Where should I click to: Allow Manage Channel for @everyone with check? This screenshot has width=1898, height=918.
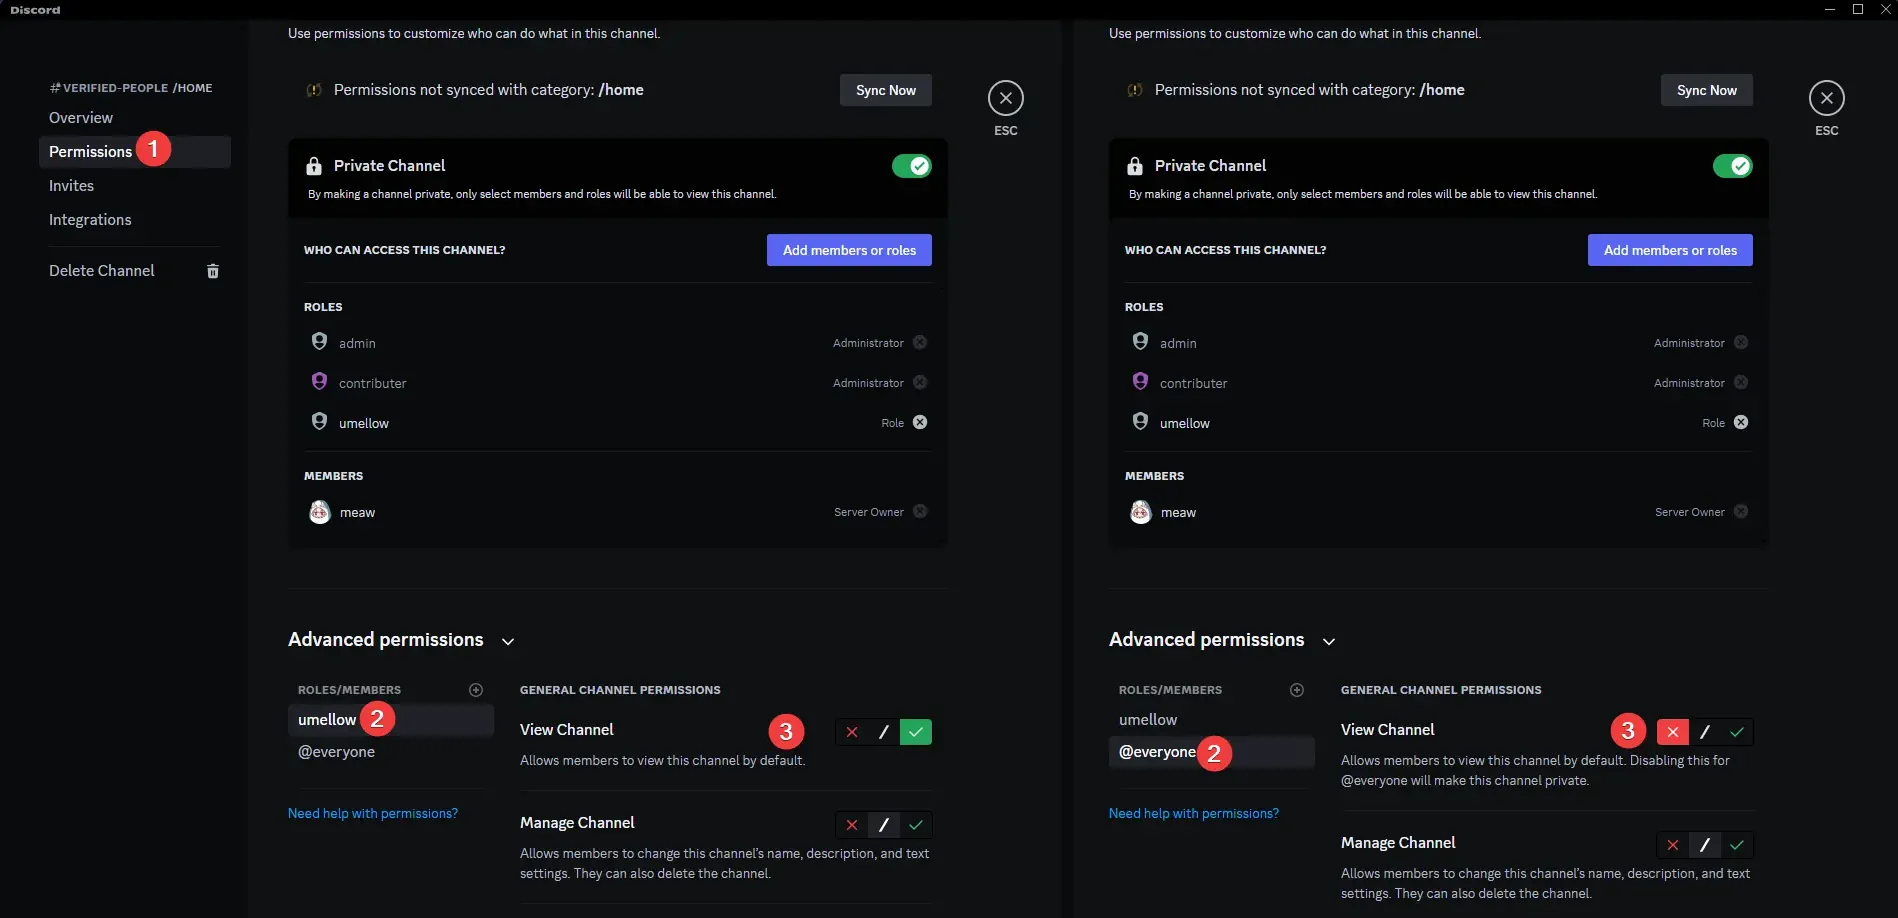point(1737,845)
